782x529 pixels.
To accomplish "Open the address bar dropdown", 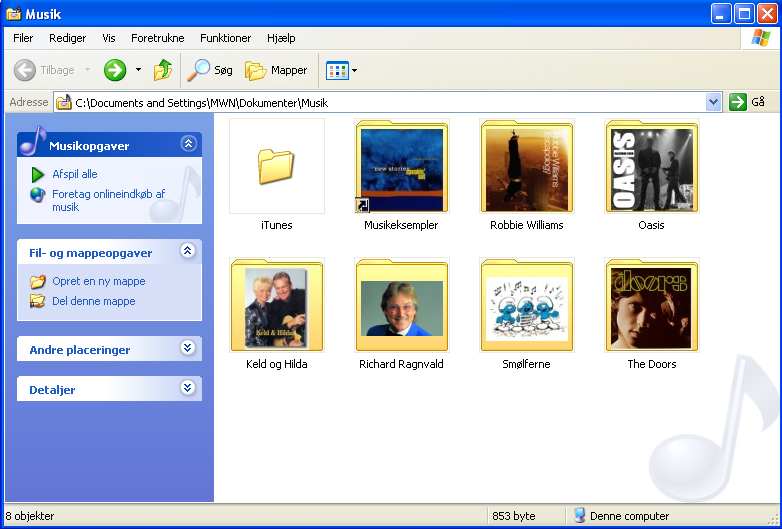I will pyautogui.click(x=713, y=102).
